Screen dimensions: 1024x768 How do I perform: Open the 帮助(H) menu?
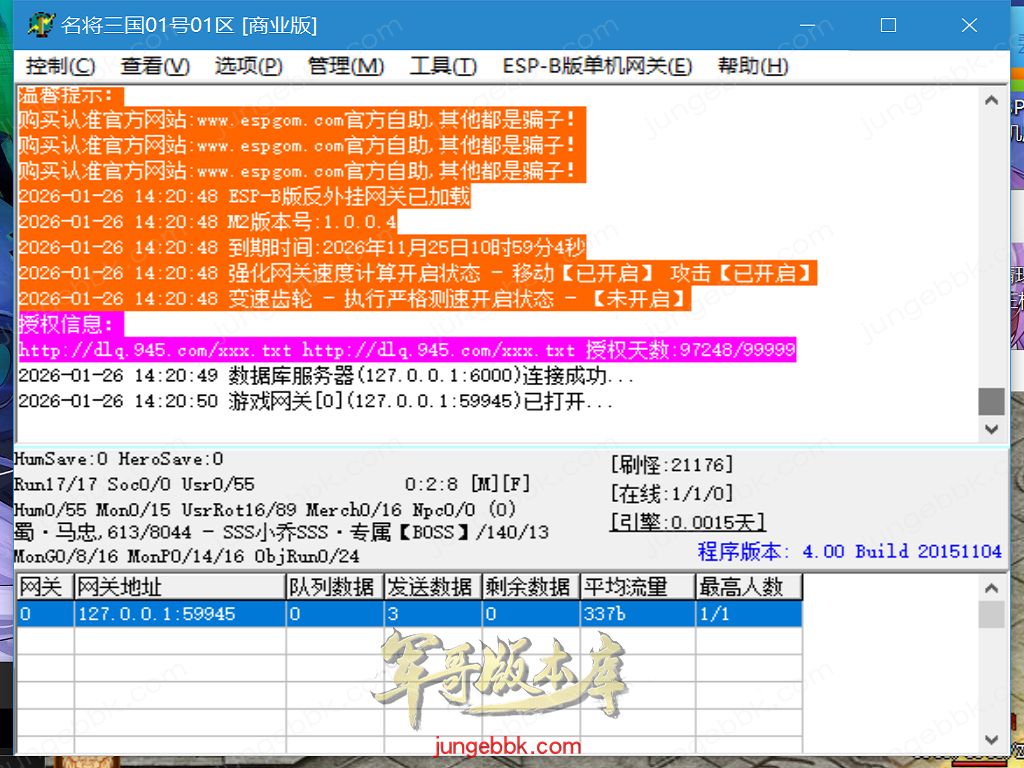coord(753,66)
